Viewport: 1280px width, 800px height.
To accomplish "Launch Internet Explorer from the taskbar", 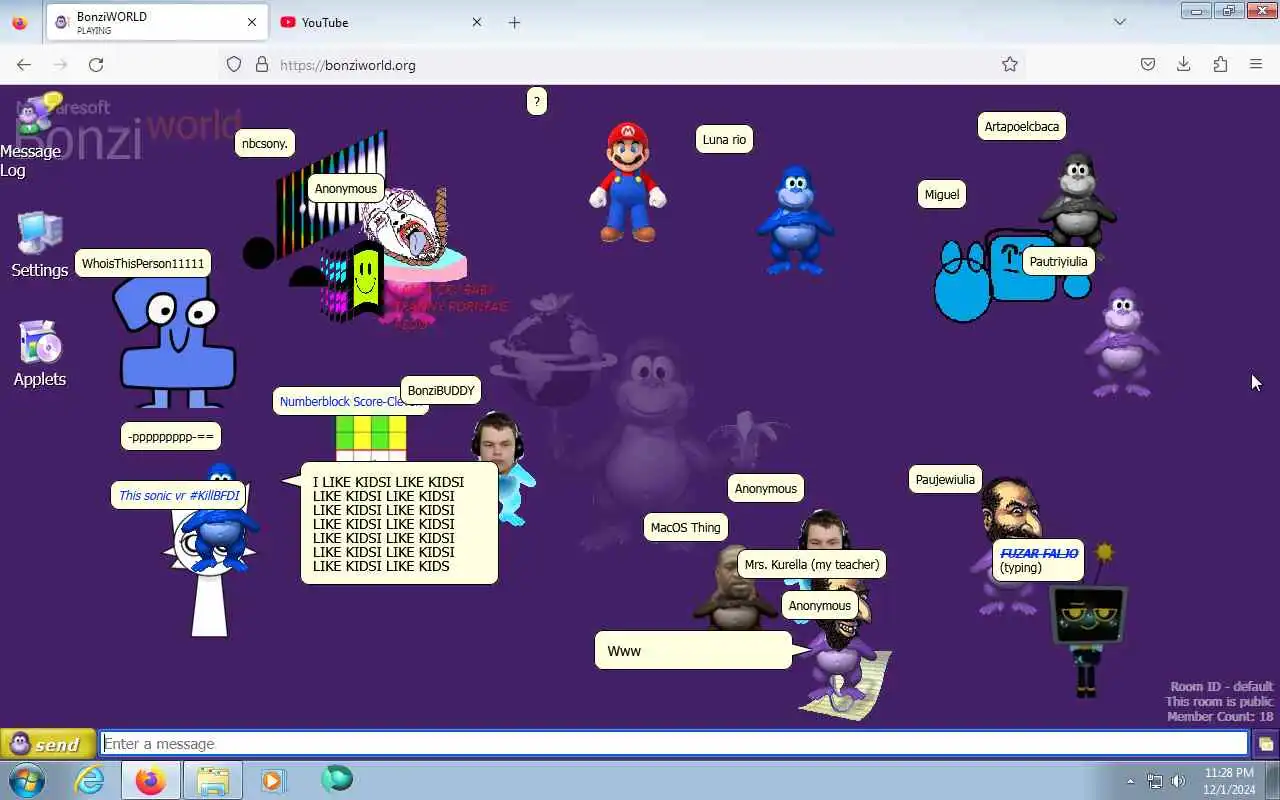I will [90, 779].
